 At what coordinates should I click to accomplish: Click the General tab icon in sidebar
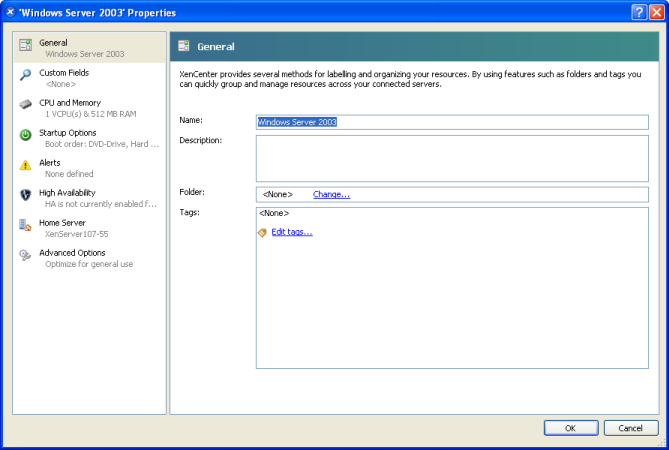pyautogui.click(x=26, y=44)
